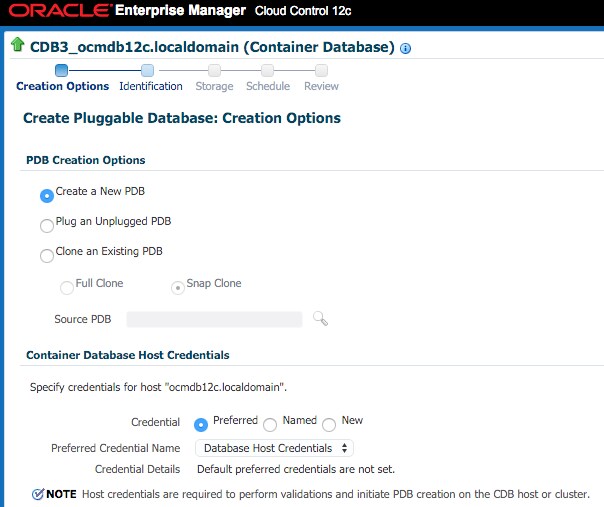
Task: Open the information icon beside Container Database
Action: tap(405, 48)
